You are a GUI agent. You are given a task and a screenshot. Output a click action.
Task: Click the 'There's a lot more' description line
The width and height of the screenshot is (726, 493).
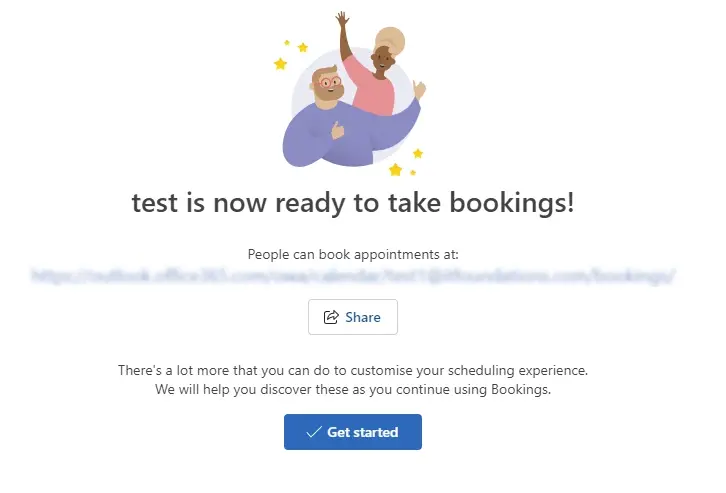pos(353,370)
